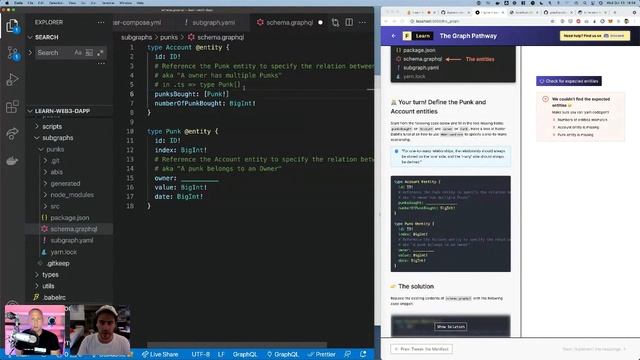
Task: Toggle Use Regular Expression in search box
Action: coord(100,52)
